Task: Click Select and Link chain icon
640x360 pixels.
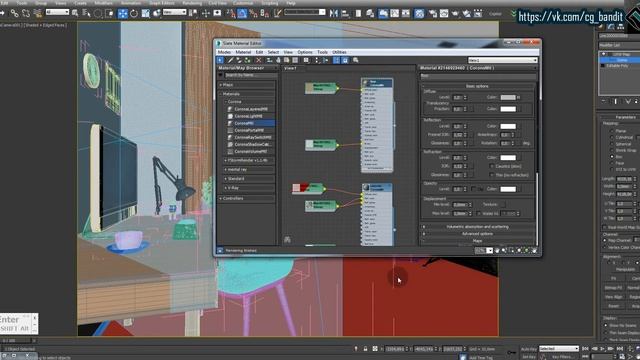Action: point(14,13)
